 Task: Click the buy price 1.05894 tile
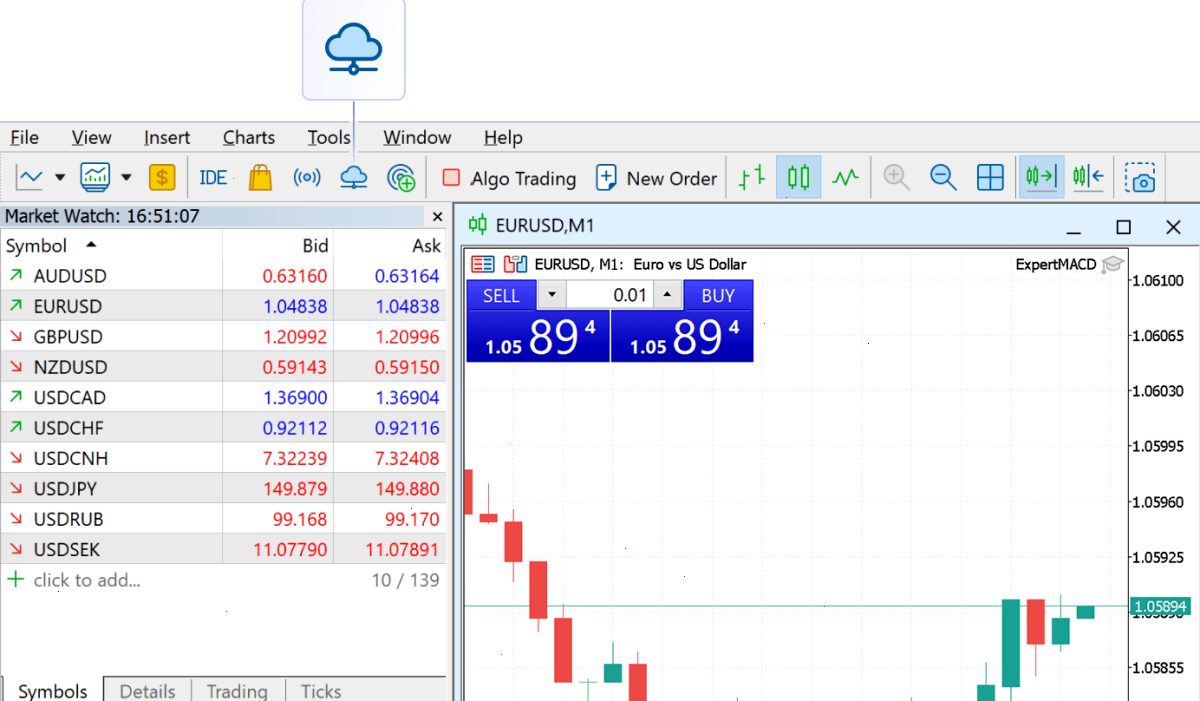(x=682, y=336)
